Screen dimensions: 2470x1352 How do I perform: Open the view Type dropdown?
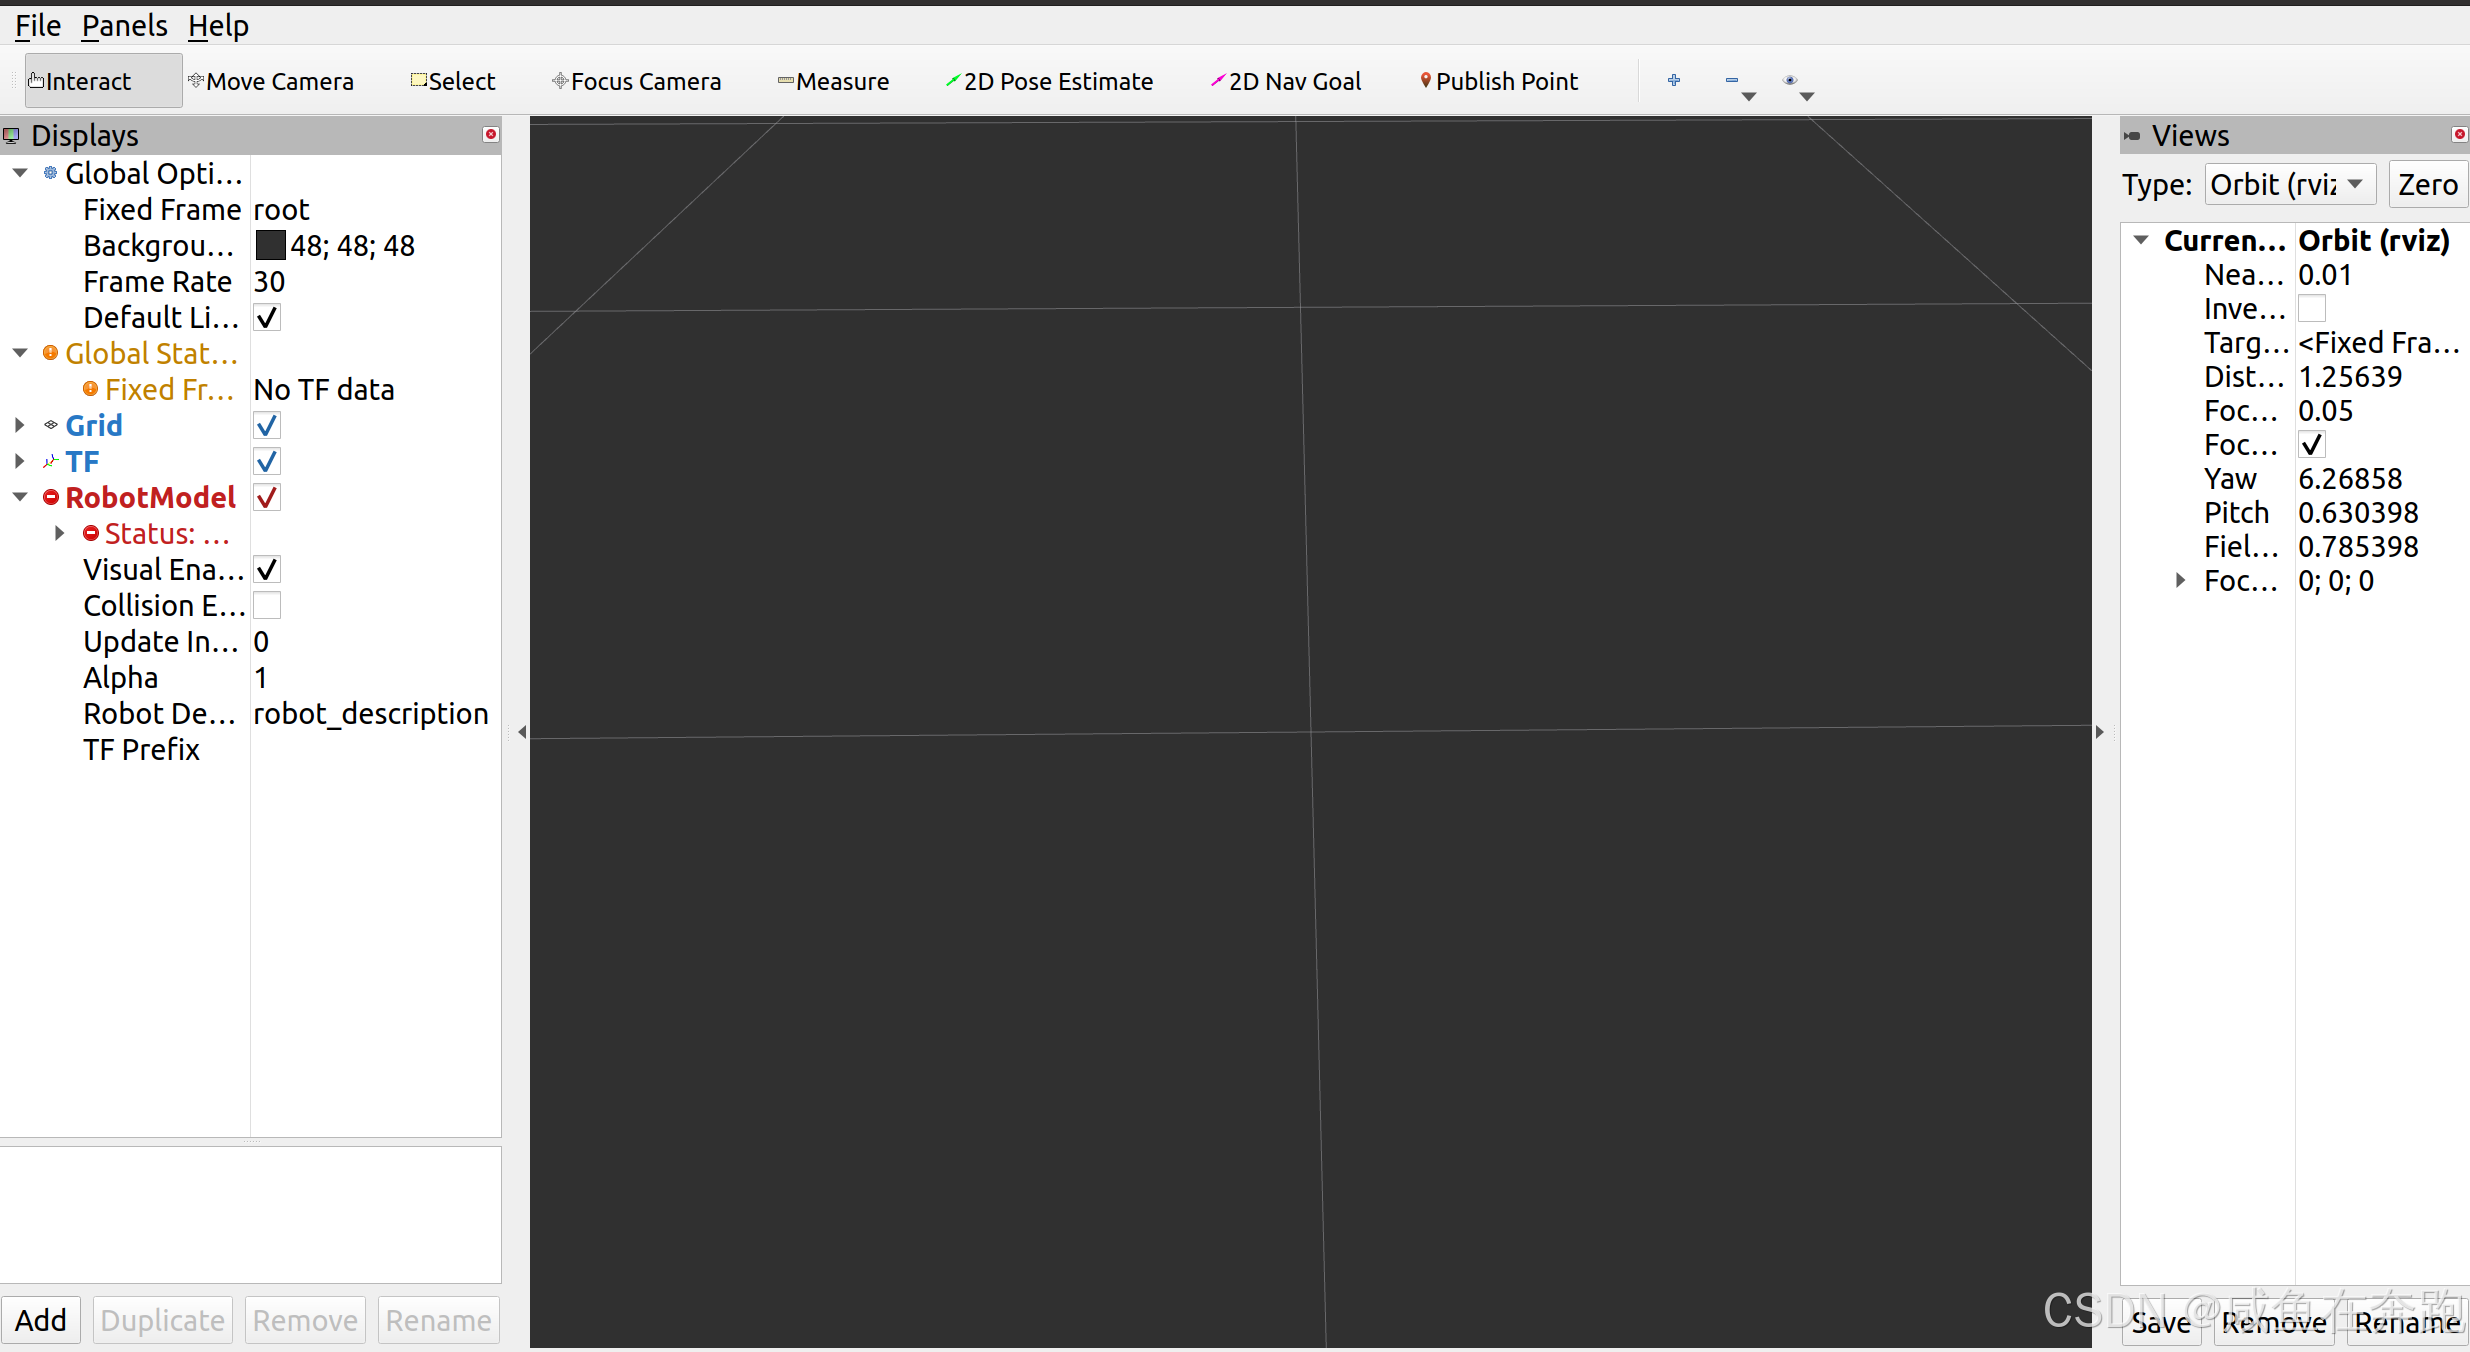tap(2289, 185)
